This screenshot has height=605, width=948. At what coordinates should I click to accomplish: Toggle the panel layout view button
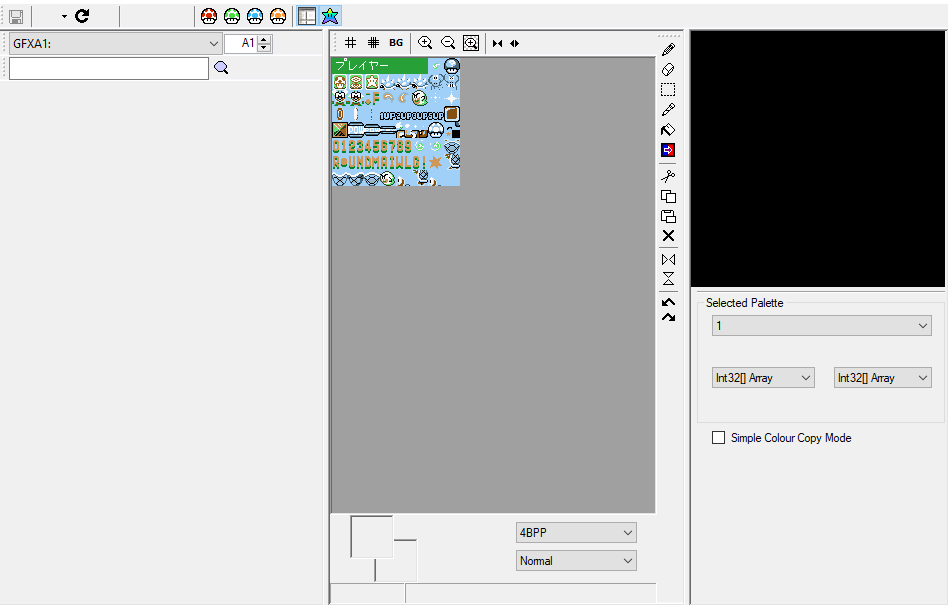click(x=307, y=16)
